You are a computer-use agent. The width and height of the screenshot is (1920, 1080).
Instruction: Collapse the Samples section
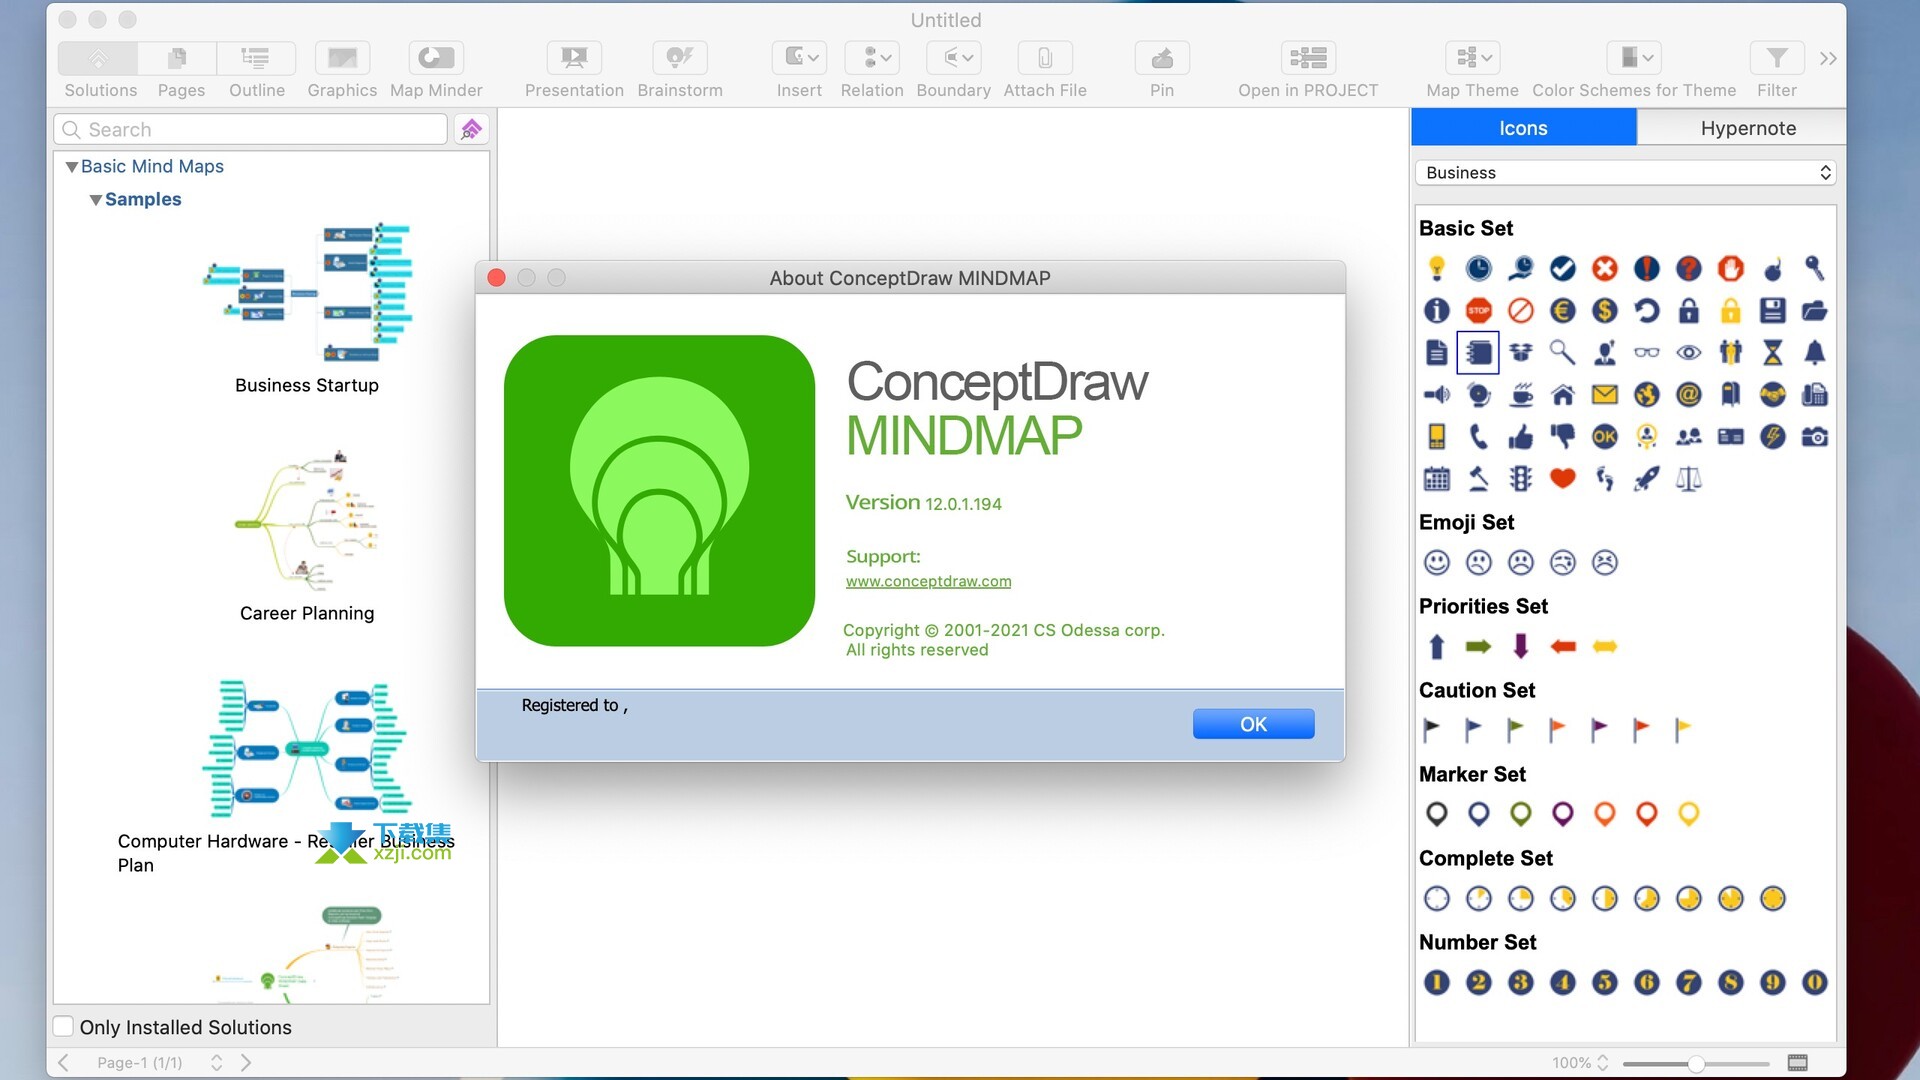[96, 200]
